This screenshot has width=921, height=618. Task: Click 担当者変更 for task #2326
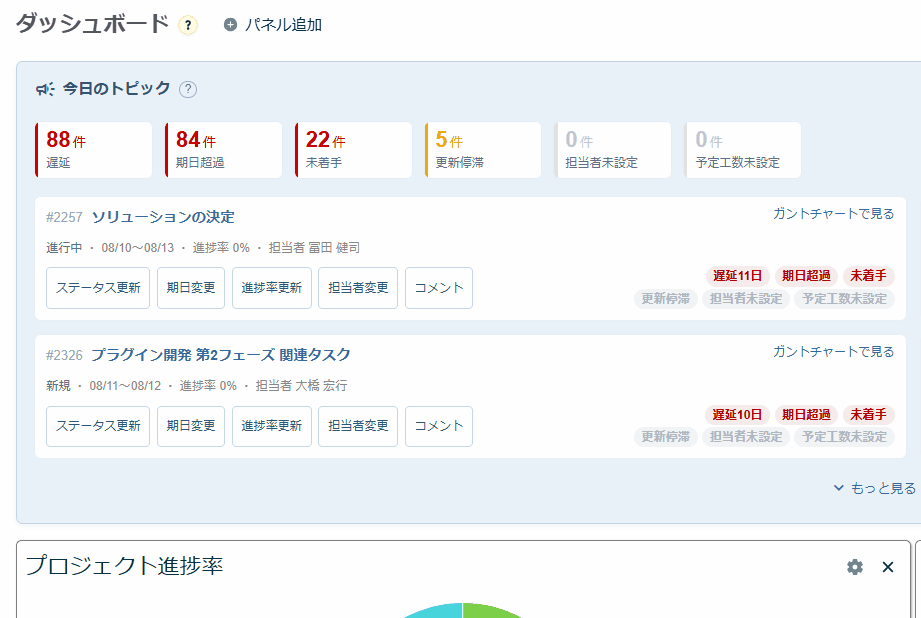358,426
